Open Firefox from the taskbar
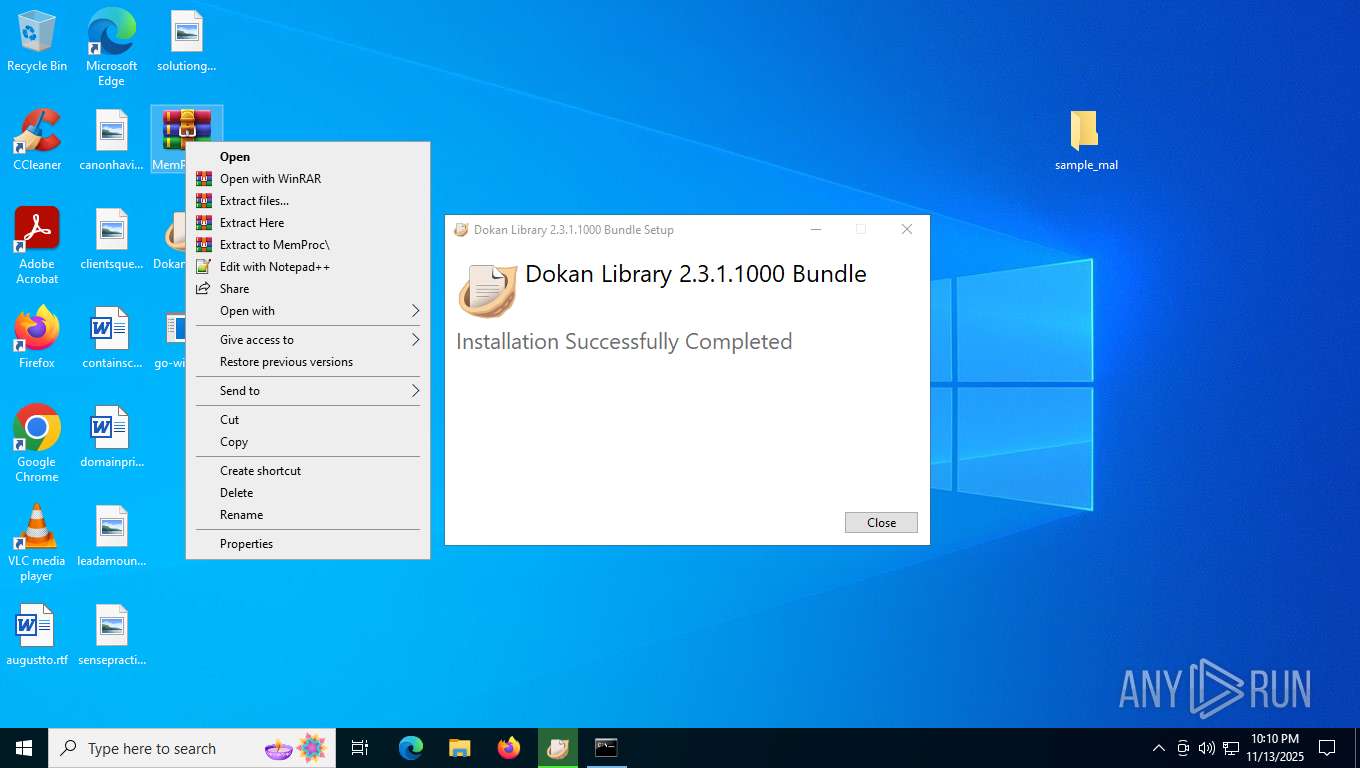The height and width of the screenshot is (768, 1360). [509, 748]
